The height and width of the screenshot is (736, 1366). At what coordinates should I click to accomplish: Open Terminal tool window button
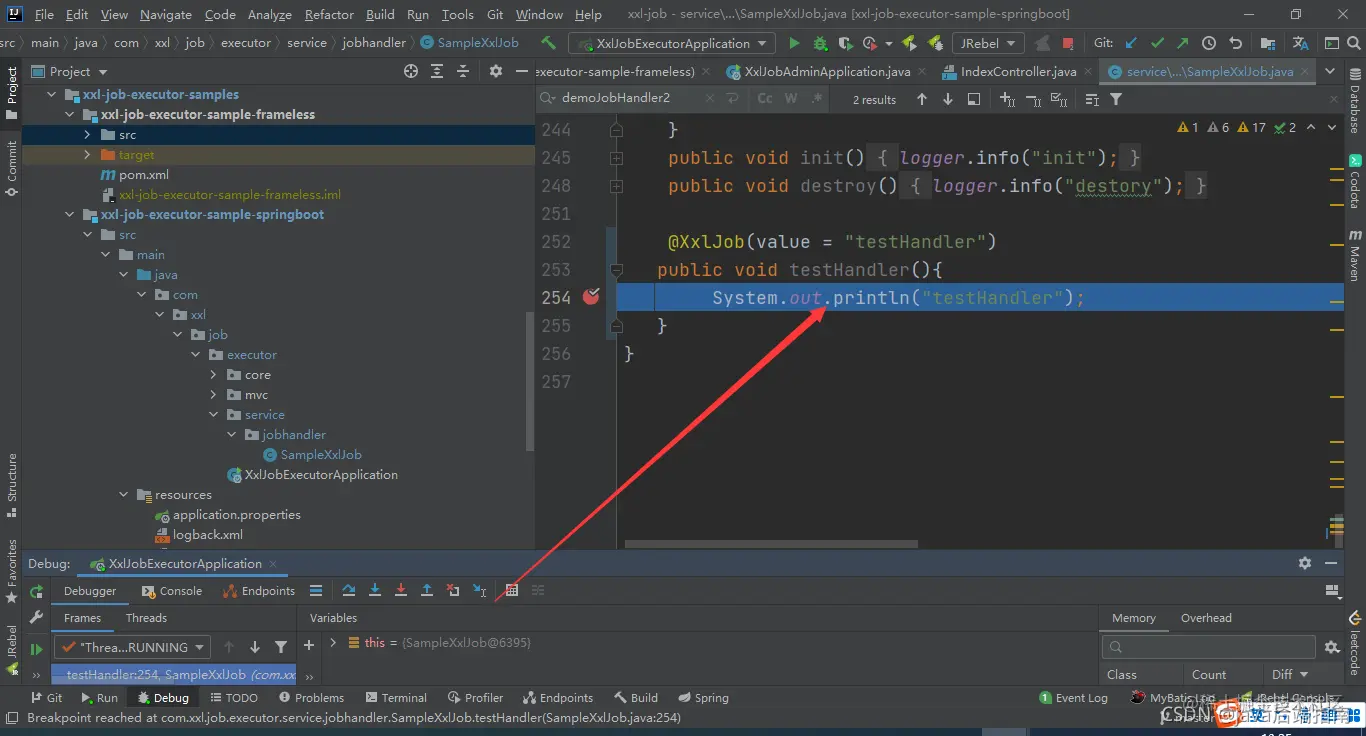395,698
